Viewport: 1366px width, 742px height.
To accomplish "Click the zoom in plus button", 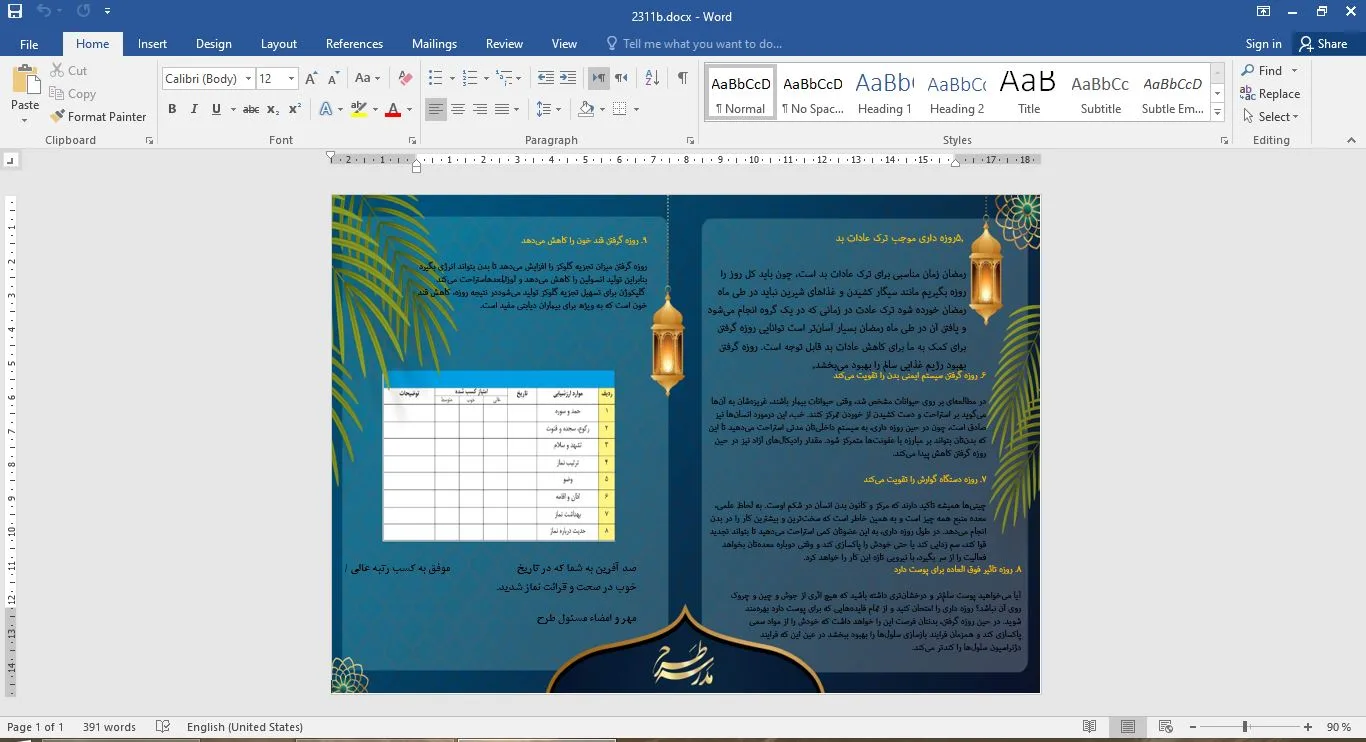I will (1309, 727).
